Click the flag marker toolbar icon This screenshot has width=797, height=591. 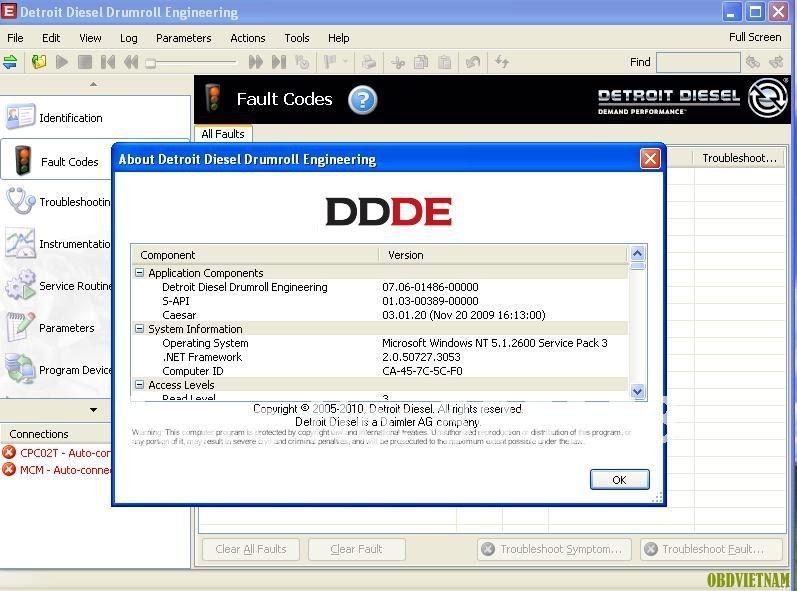329,62
